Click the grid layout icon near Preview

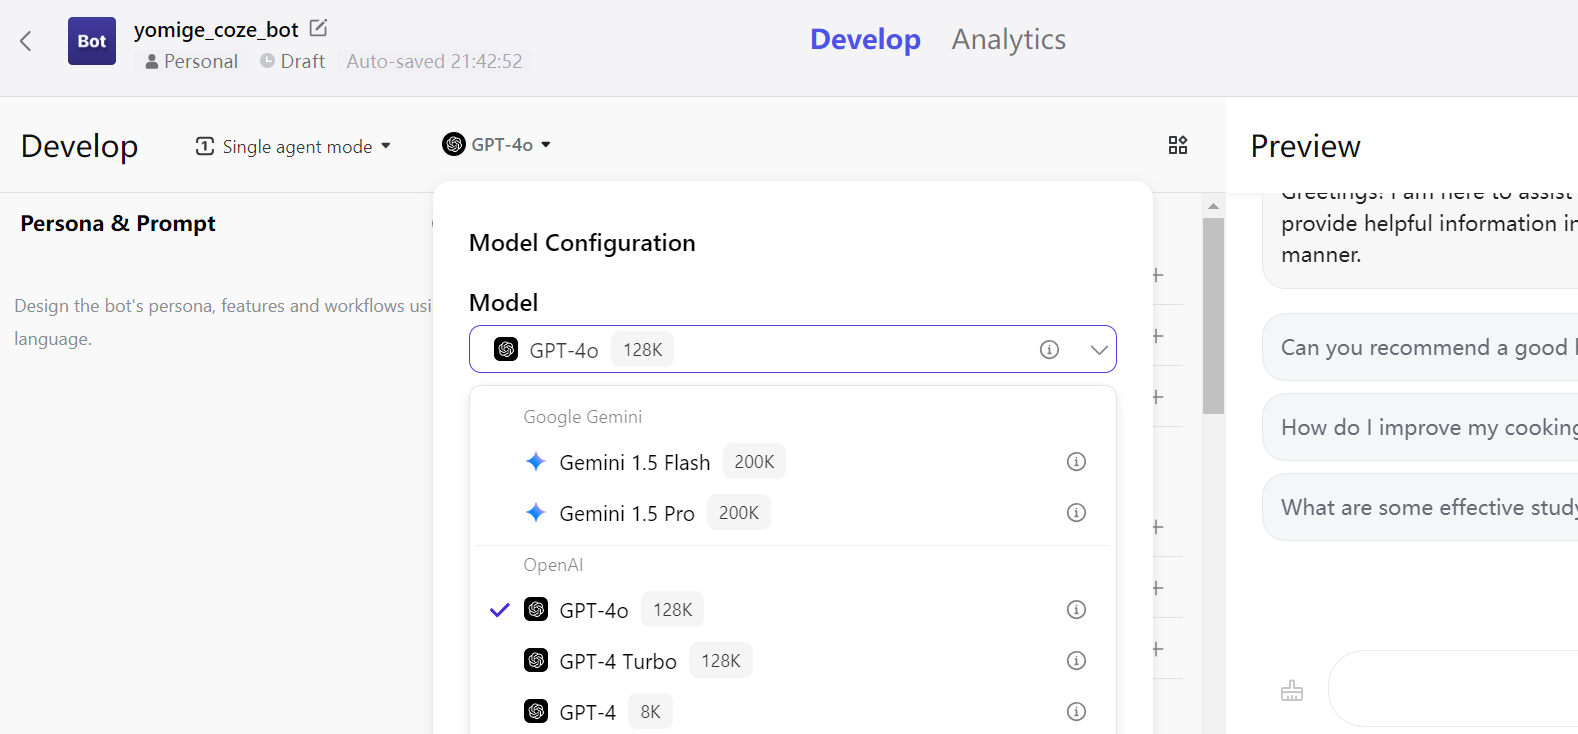tap(1178, 145)
